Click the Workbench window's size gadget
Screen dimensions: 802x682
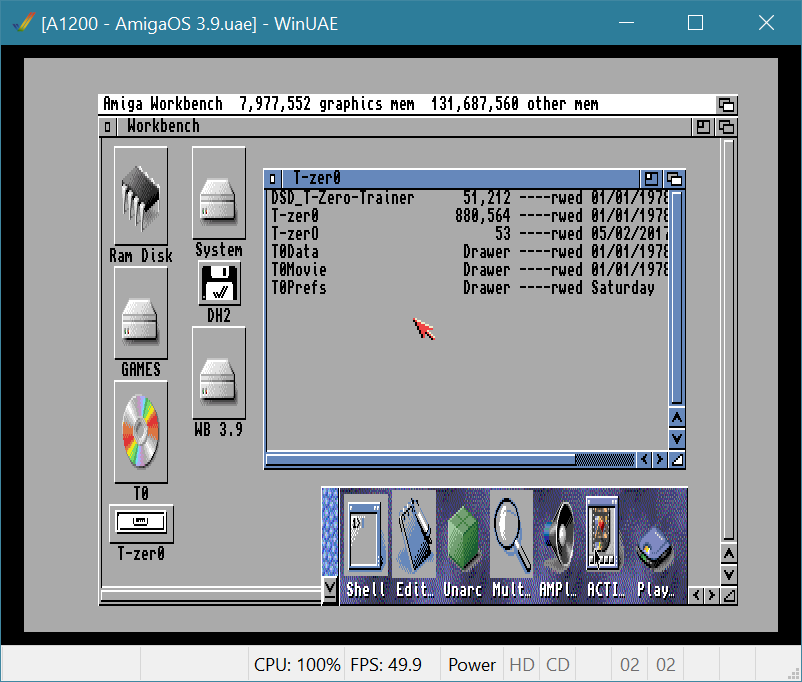click(729, 596)
